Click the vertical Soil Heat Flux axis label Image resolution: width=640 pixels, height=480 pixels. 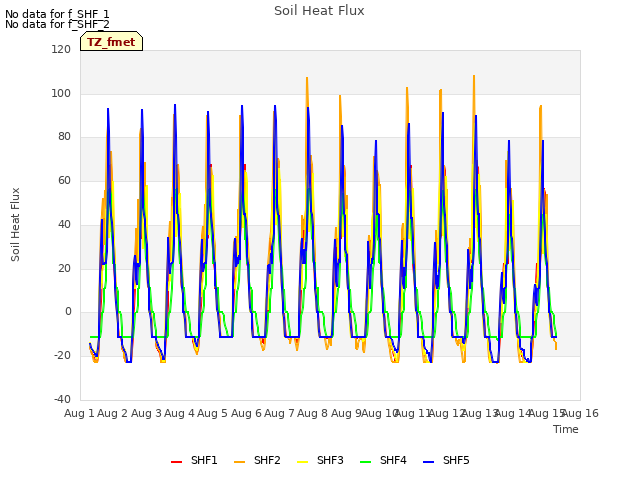15,224
